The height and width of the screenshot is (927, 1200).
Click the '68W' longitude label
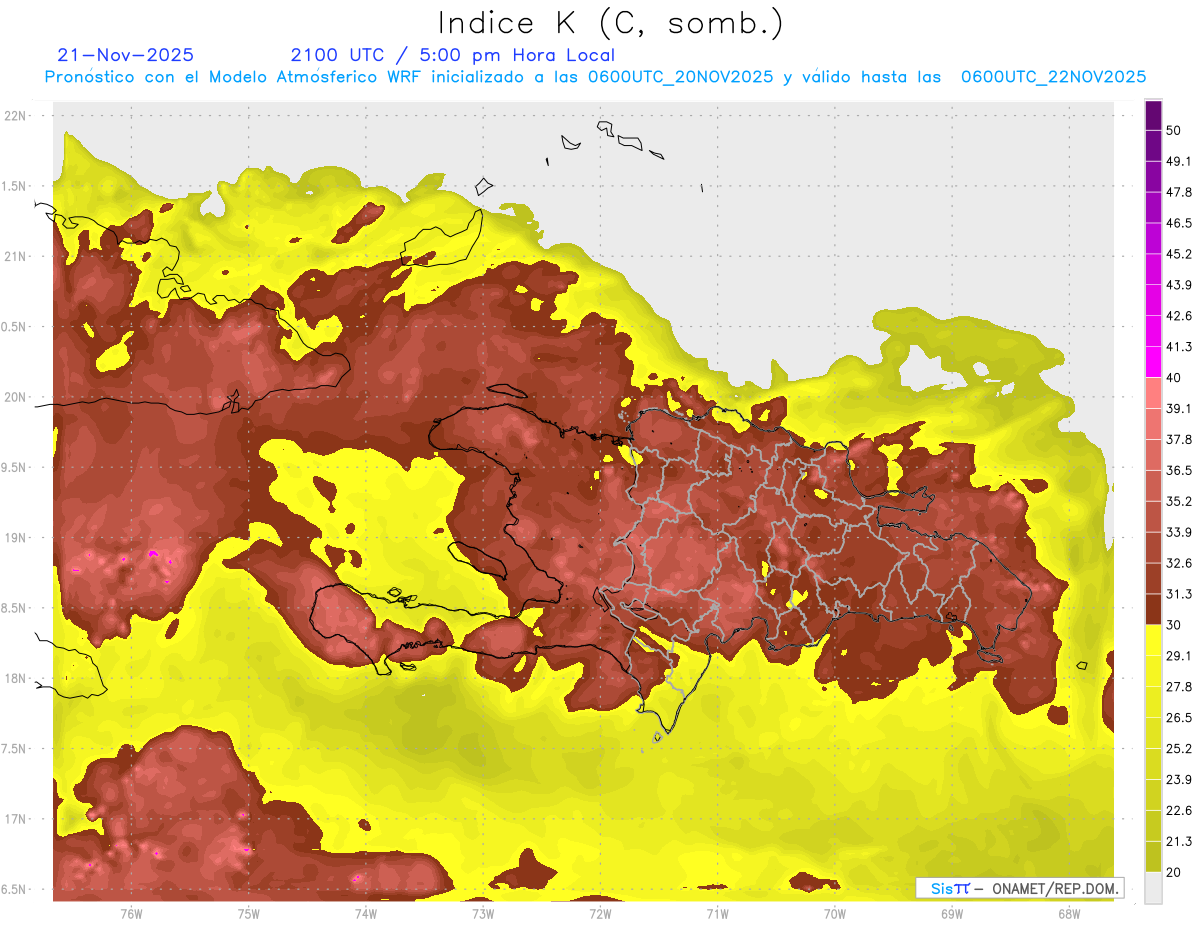click(x=1069, y=914)
